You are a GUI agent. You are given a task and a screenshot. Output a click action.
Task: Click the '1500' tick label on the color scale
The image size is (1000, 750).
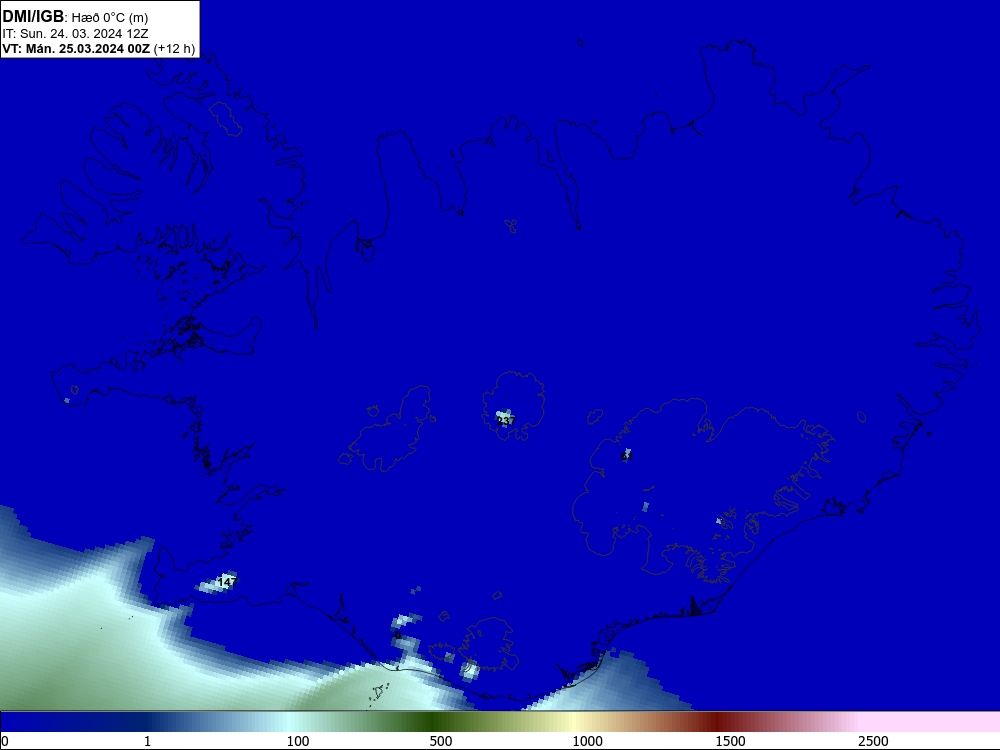[730, 741]
